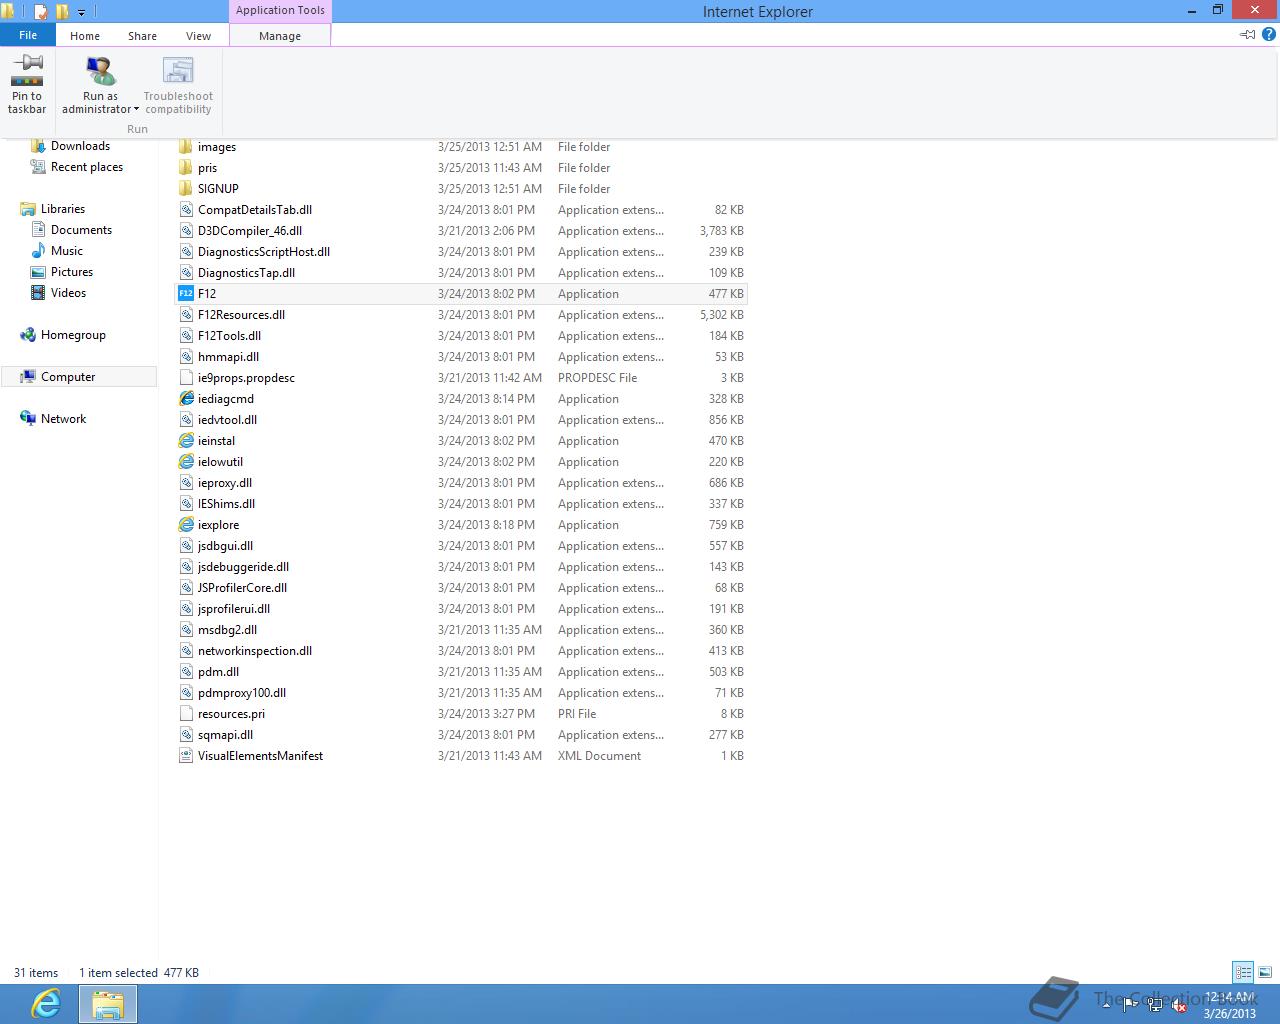
Task: Select the pris folder icon
Action: [x=186, y=168]
